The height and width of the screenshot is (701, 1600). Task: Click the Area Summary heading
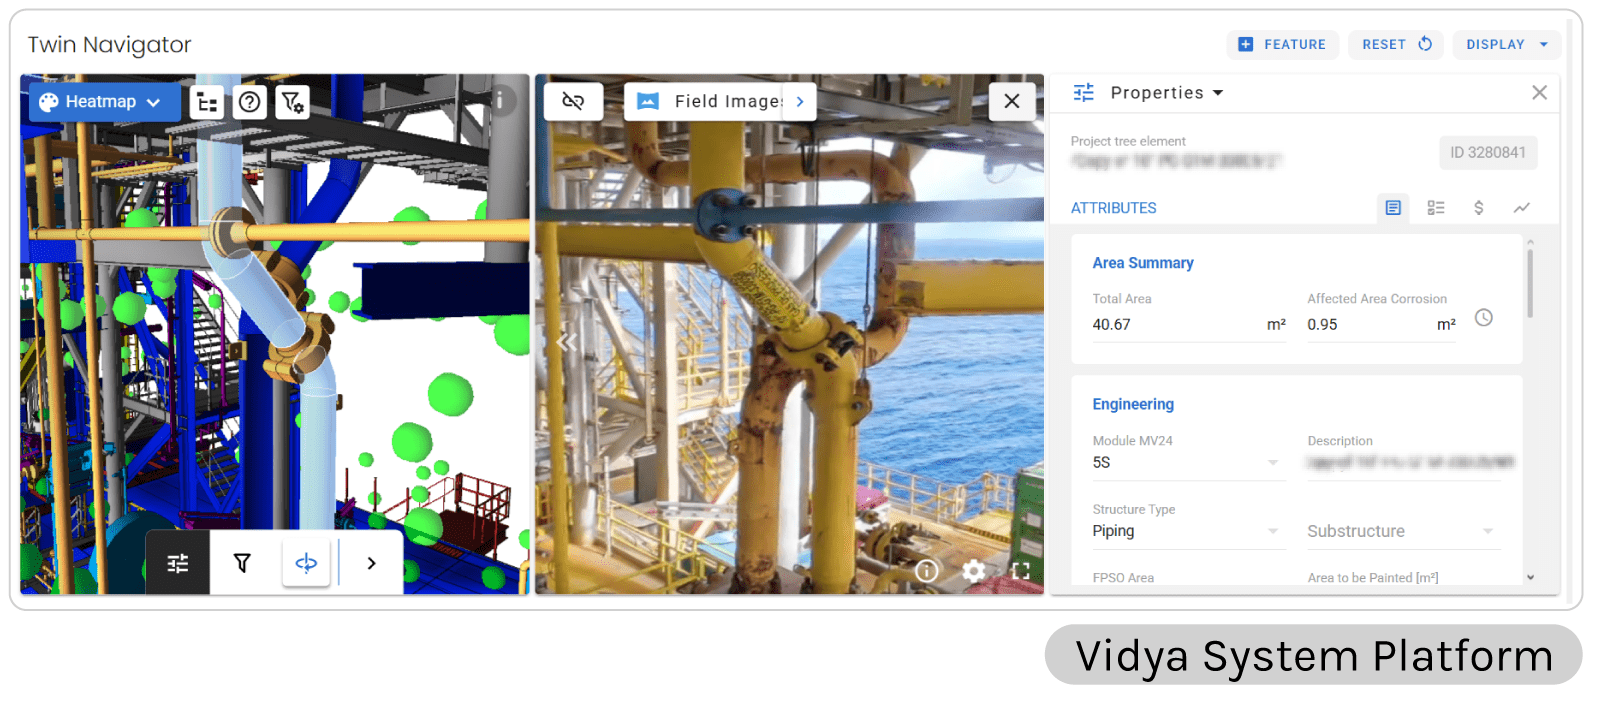(1142, 263)
